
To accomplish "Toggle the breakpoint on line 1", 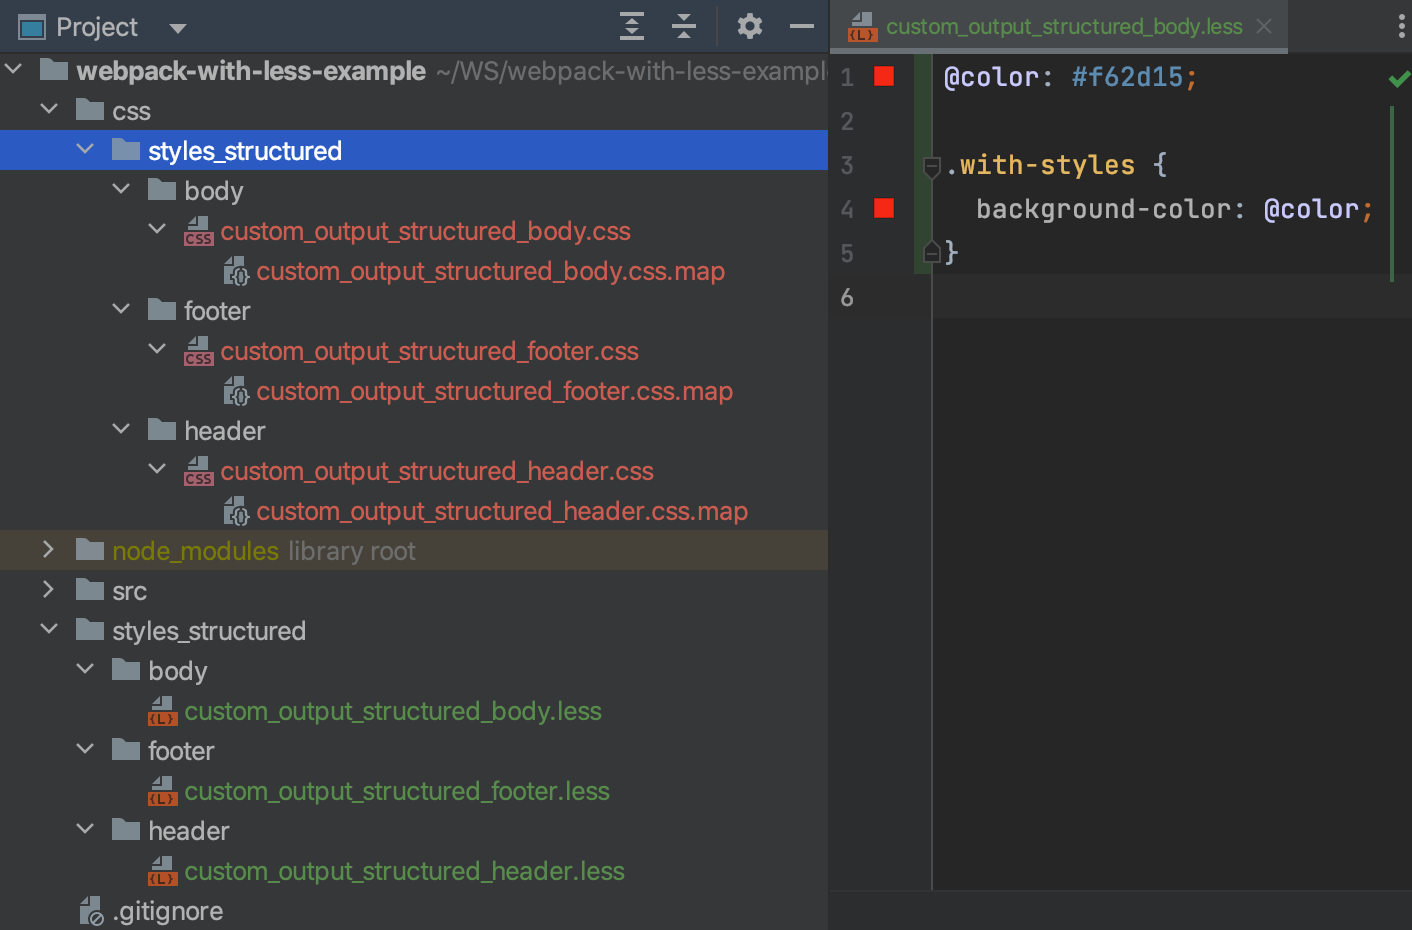I will tap(883, 76).
